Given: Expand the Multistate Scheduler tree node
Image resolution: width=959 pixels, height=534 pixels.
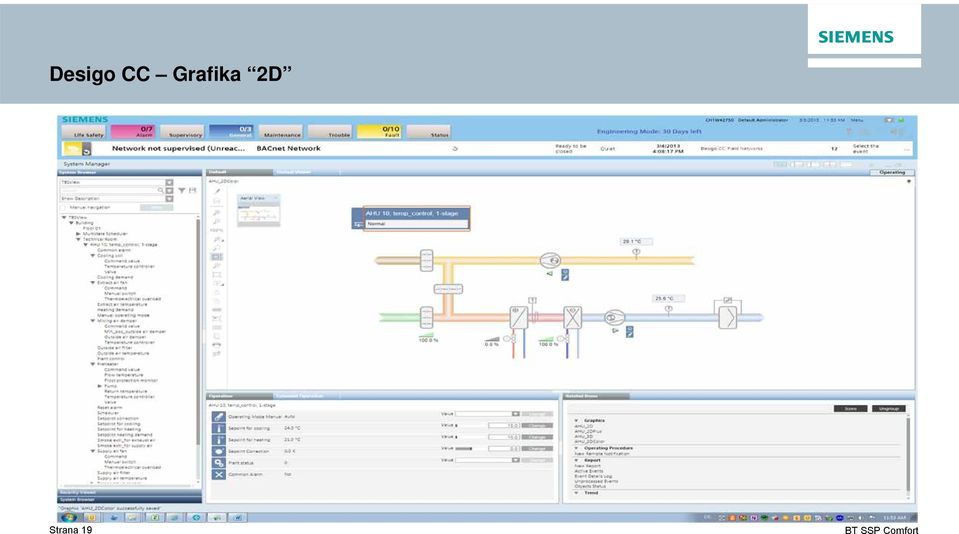Looking at the screenshot, I should pos(78,234).
